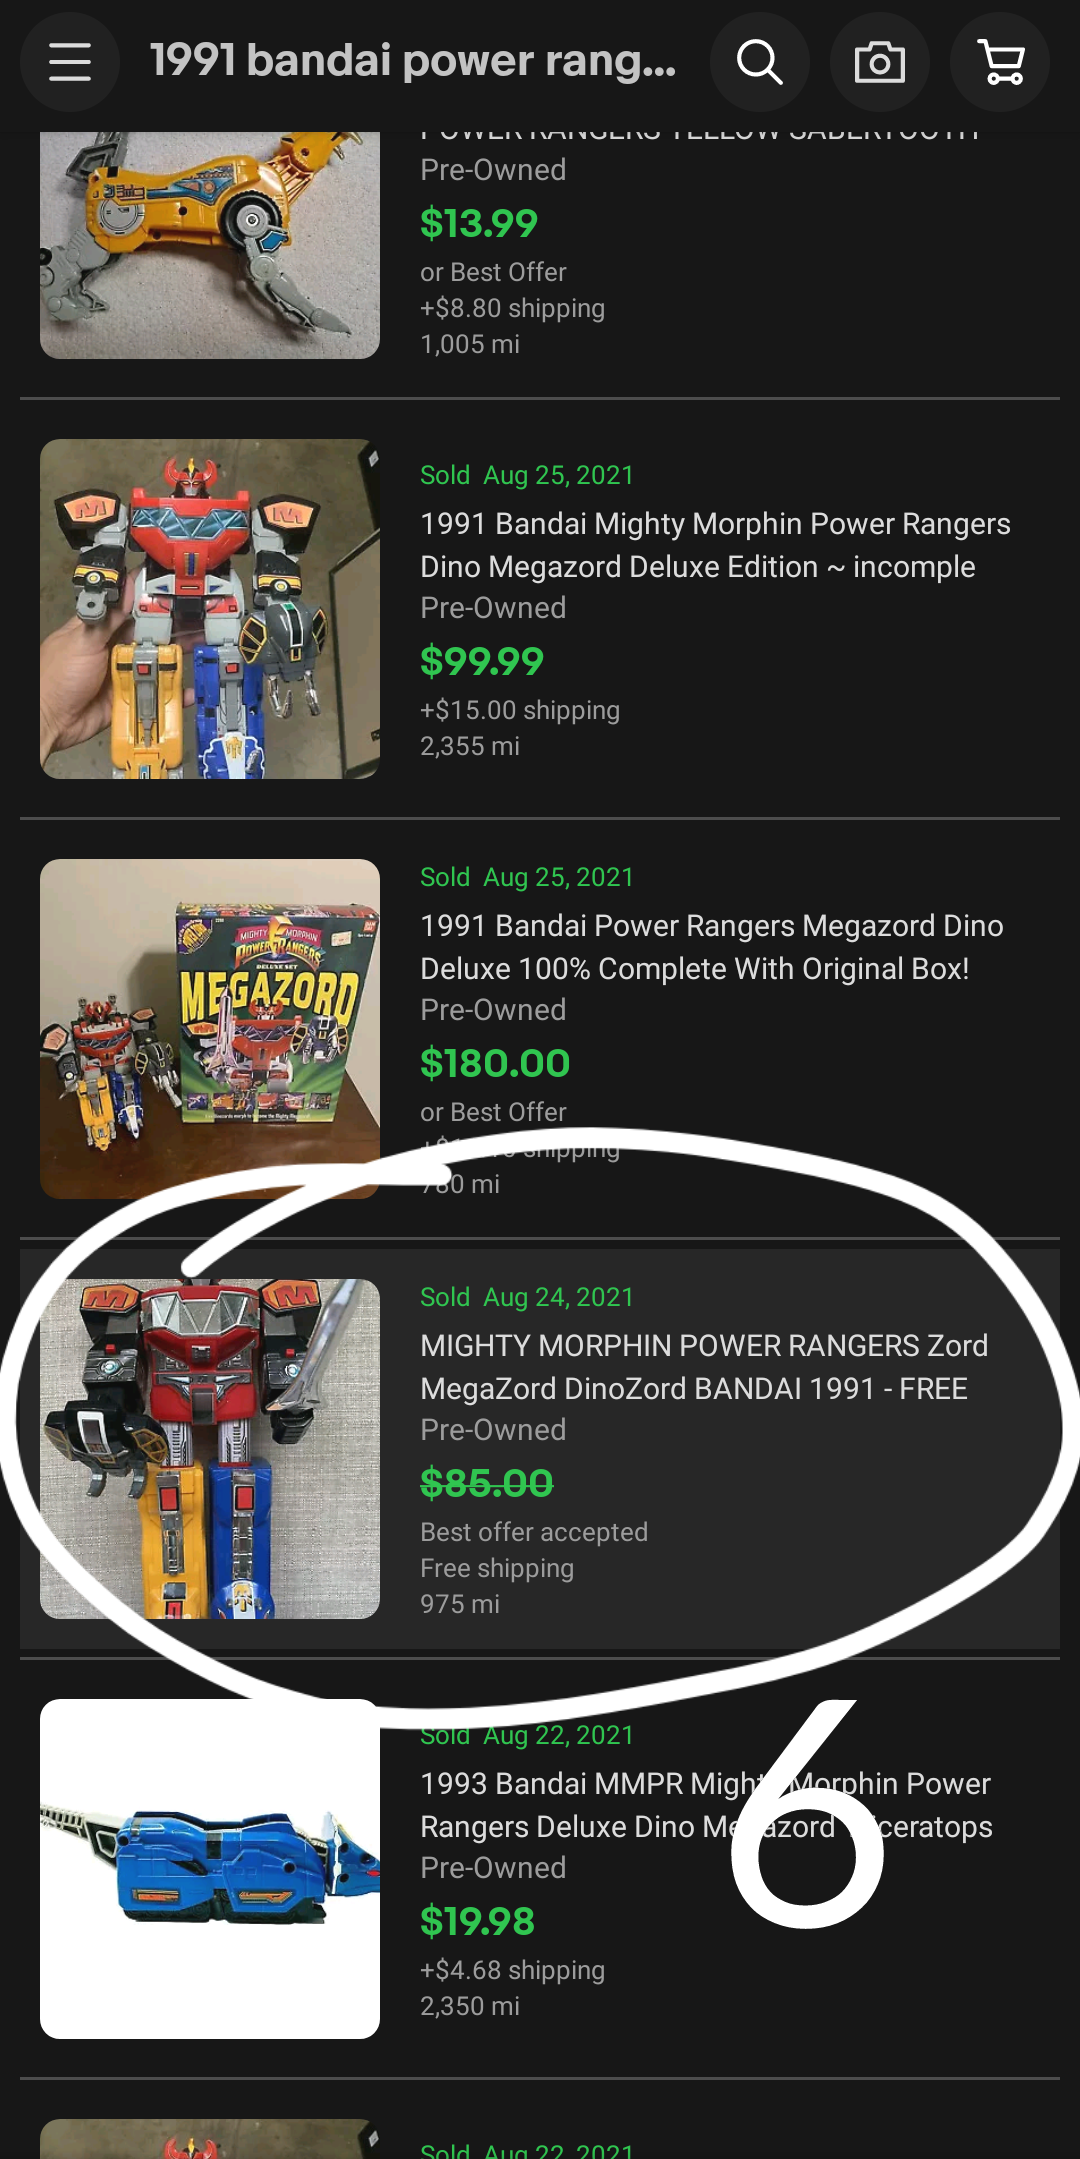Select the struck-through $85.00 price
Image resolution: width=1080 pixels, height=2159 pixels.
(487, 1483)
